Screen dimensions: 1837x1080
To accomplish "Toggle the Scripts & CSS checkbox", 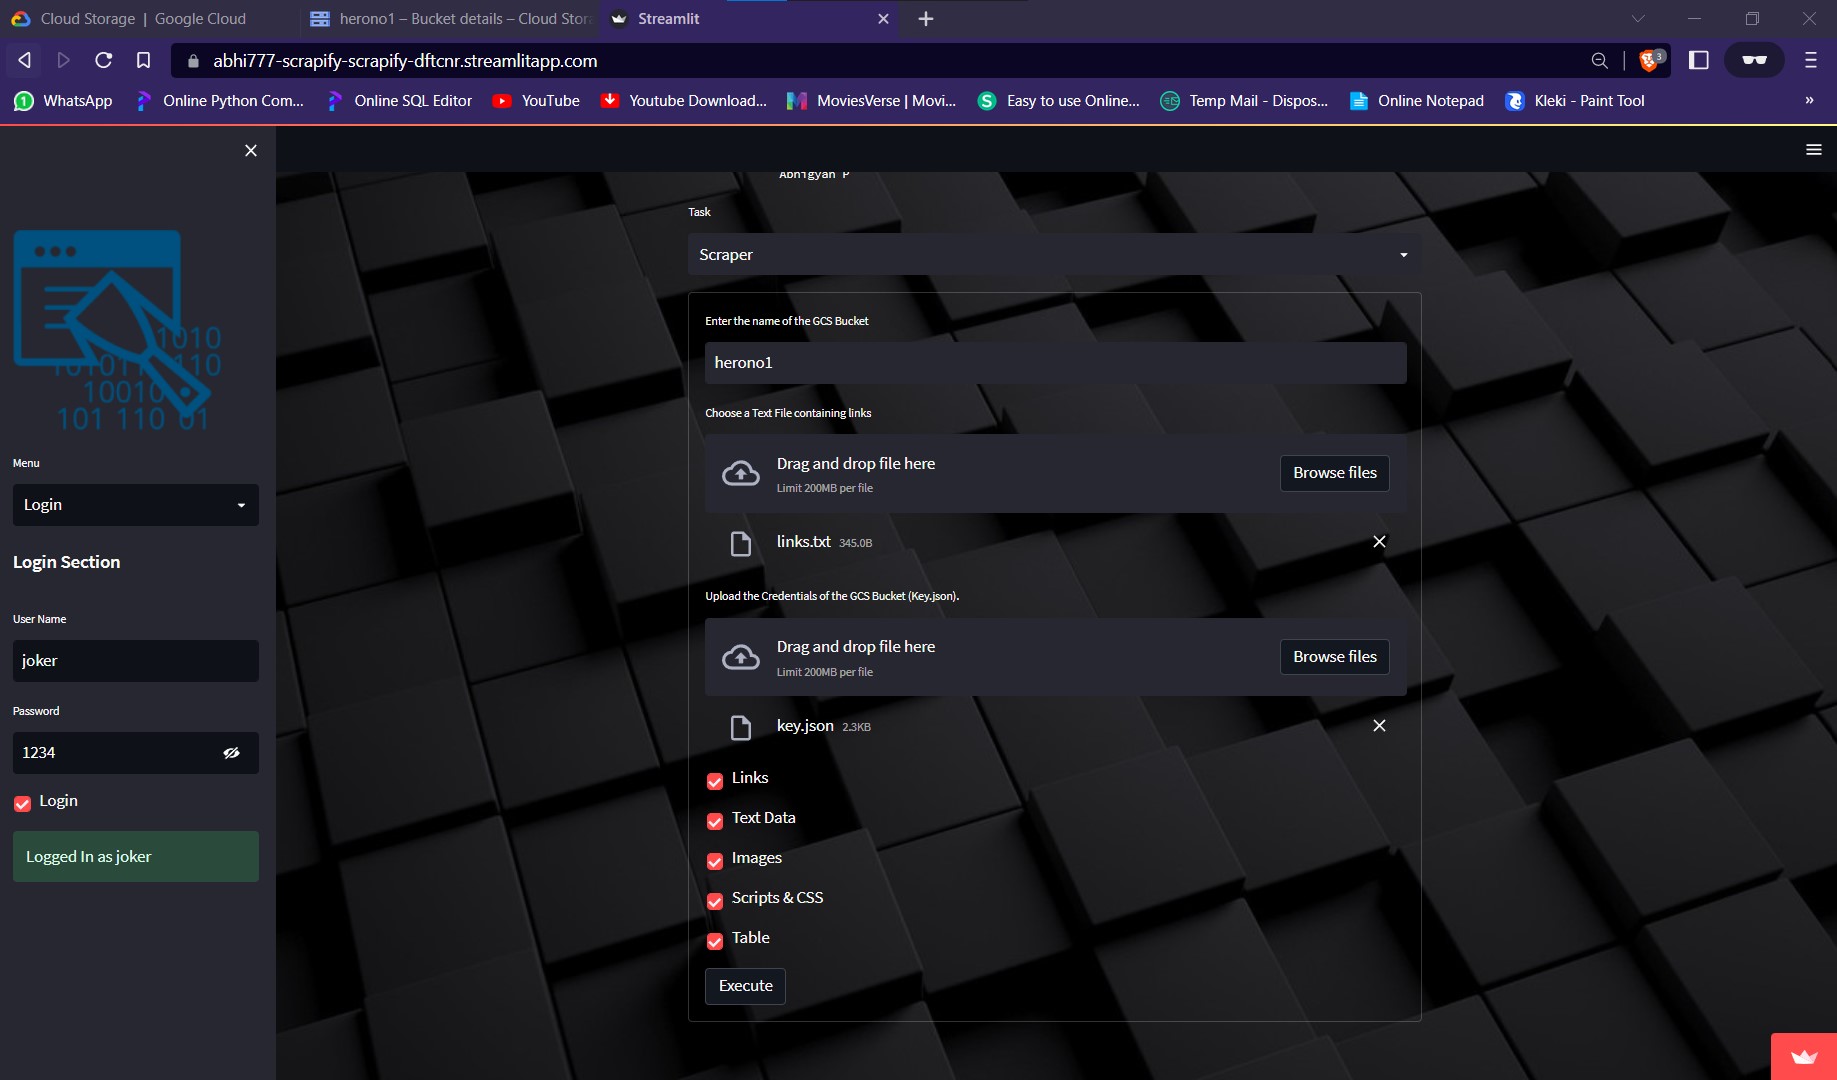I will click(715, 901).
